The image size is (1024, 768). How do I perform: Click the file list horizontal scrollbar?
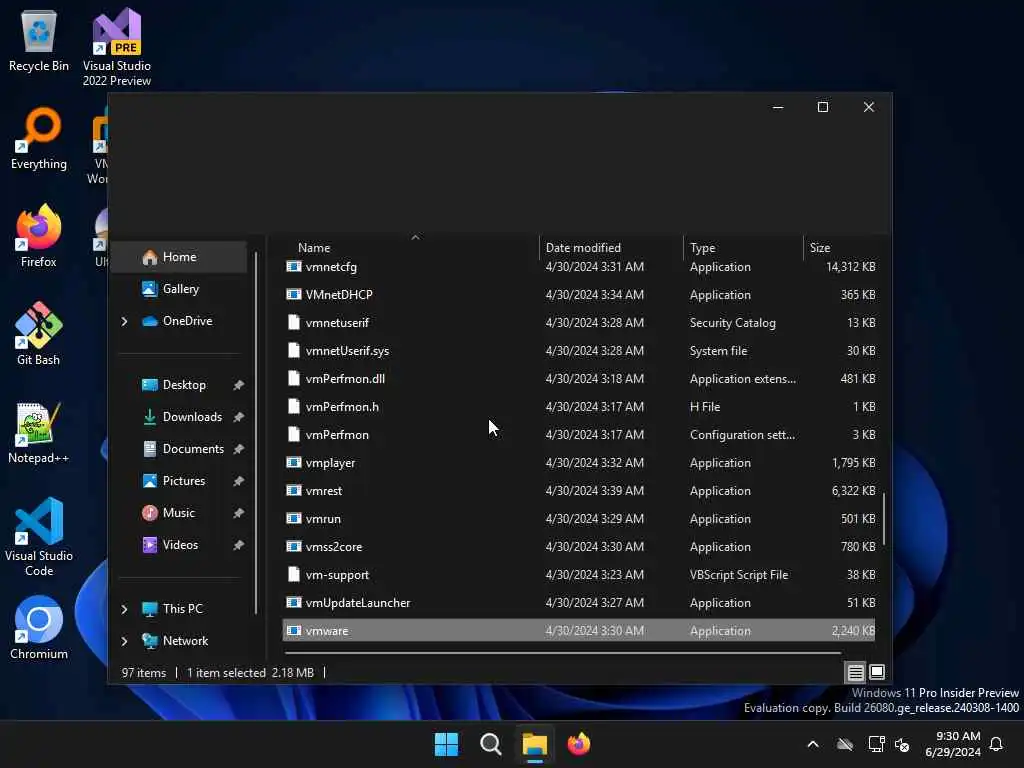click(563, 652)
